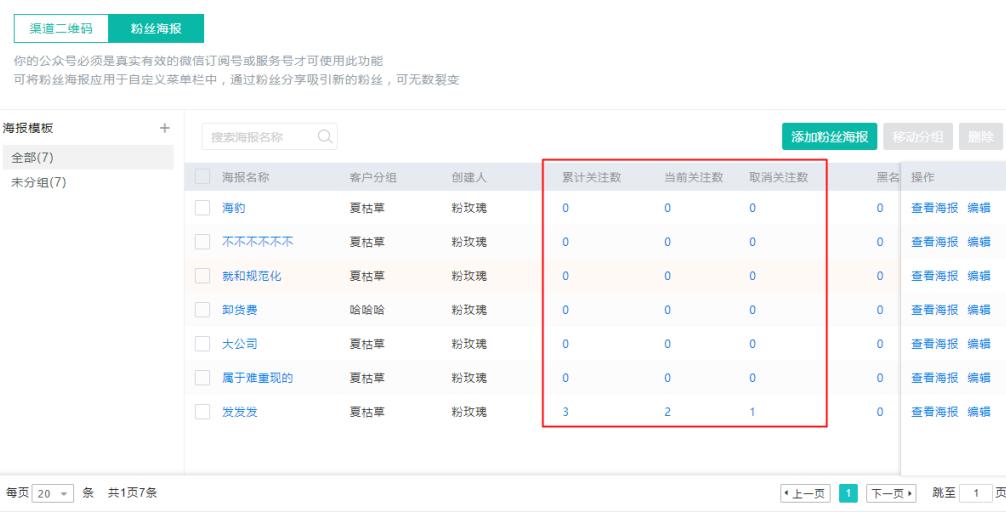Screen dimensions: 1006x512
Task: Check the box for 海豹 row
Action: point(203,208)
